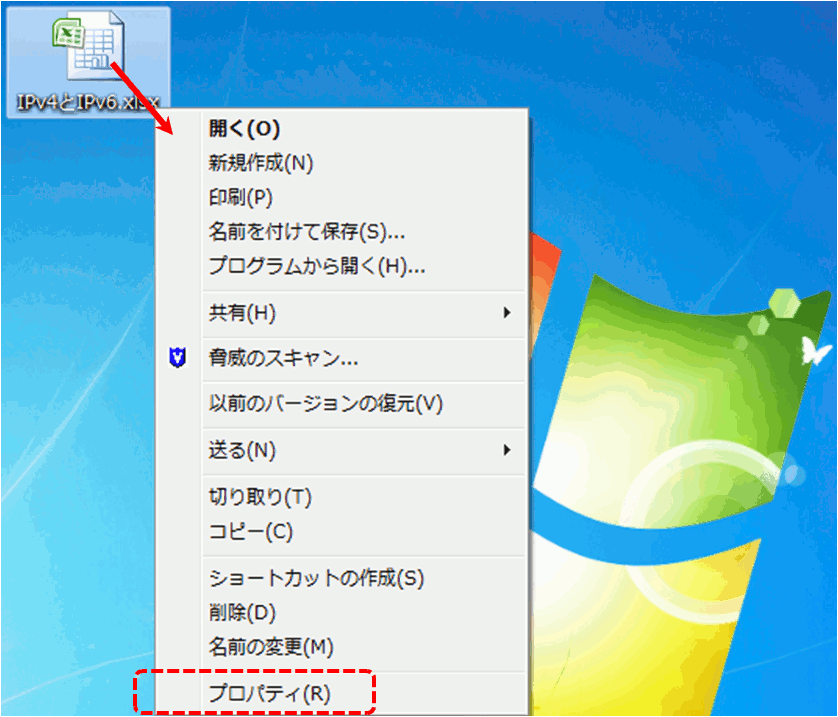Choose コピー(C) to copy the file

pos(250,531)
